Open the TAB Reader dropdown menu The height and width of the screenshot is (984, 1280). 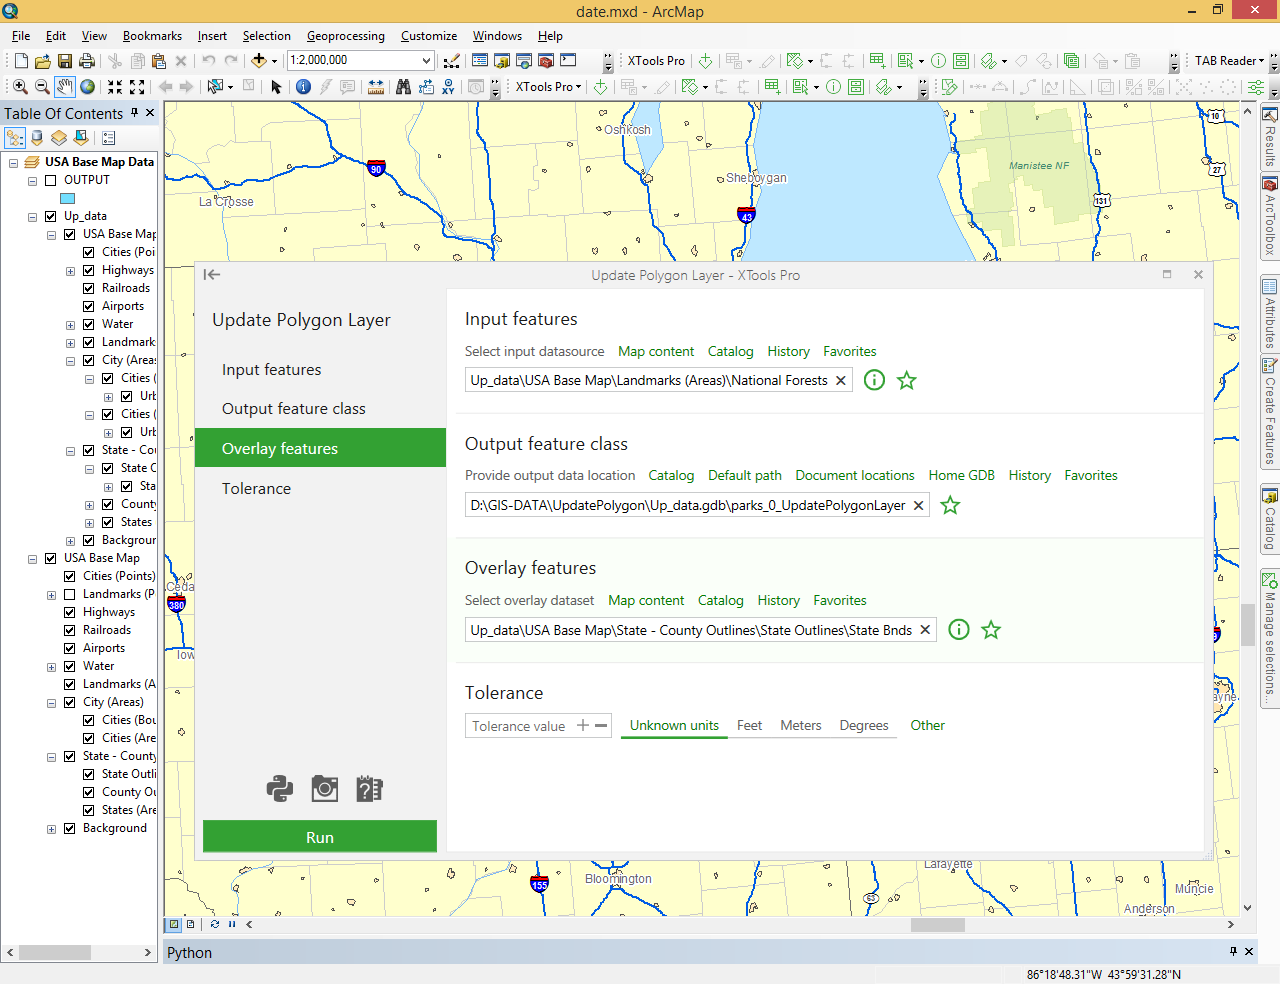(1230, 61)
